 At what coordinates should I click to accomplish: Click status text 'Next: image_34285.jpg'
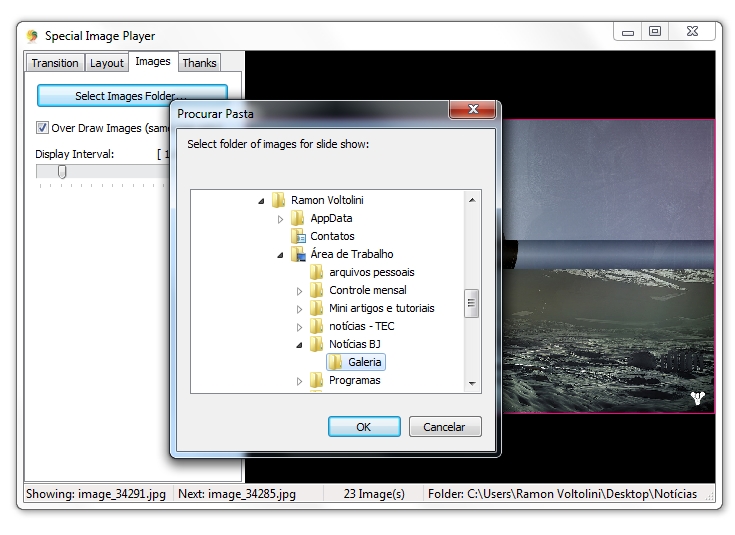(237, 494)
